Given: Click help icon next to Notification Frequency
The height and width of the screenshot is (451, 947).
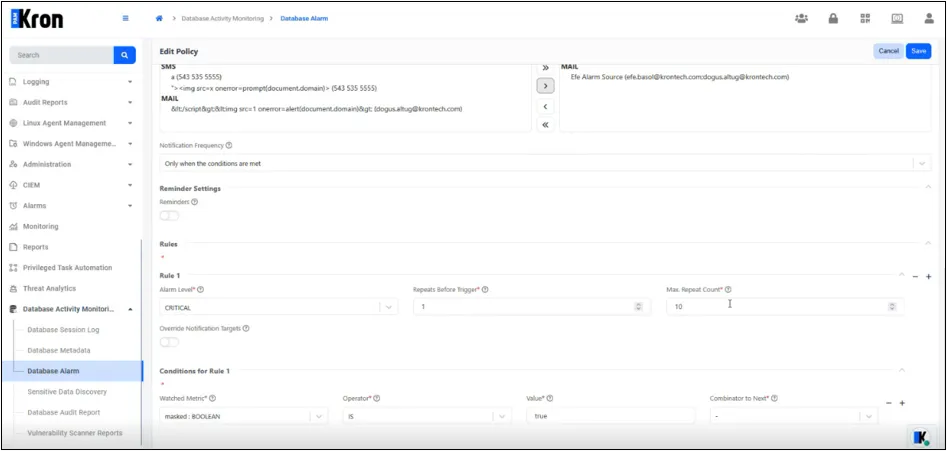Looking at the screenshot, I should tap(229, 146).
